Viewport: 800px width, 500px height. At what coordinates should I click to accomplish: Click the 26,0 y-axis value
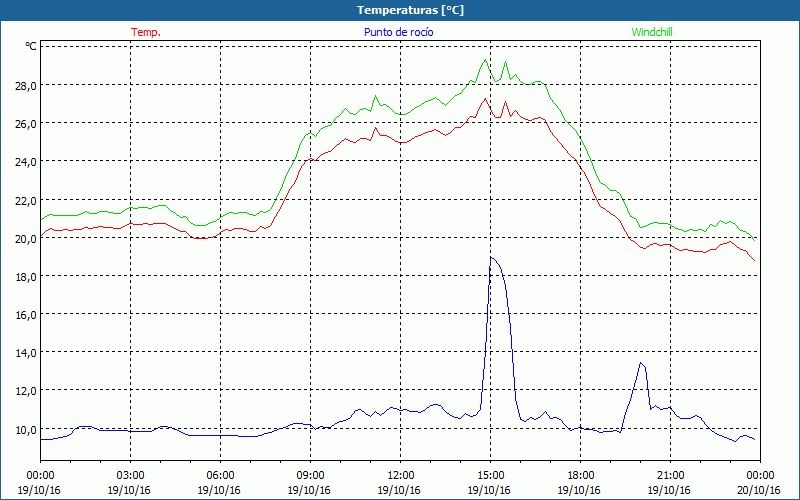pyautogui.click(x=26, y=123)
